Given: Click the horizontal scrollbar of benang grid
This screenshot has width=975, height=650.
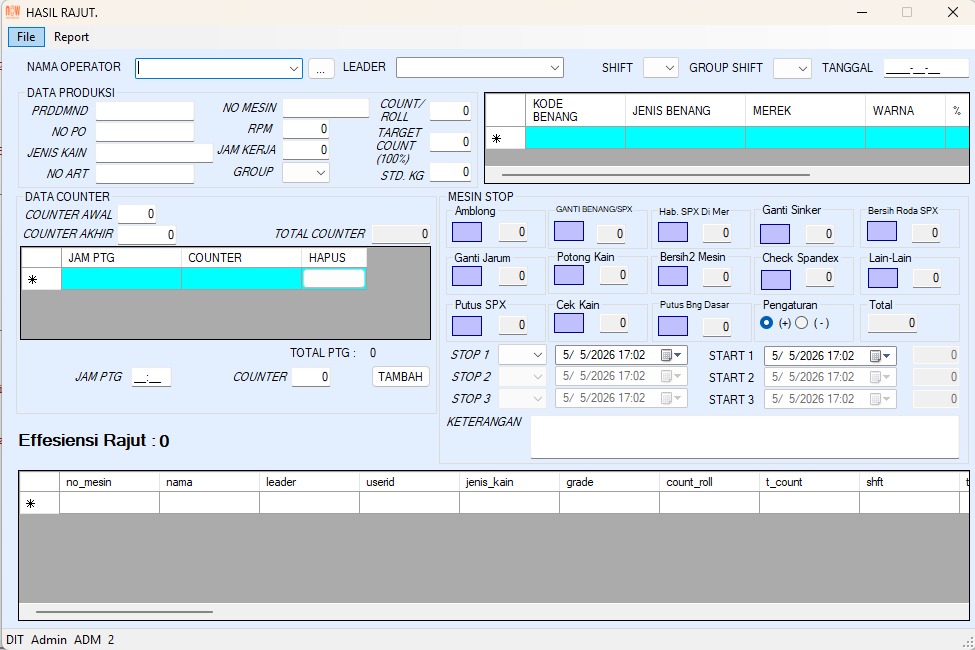Looking at the screenshot, I should 655,175.
